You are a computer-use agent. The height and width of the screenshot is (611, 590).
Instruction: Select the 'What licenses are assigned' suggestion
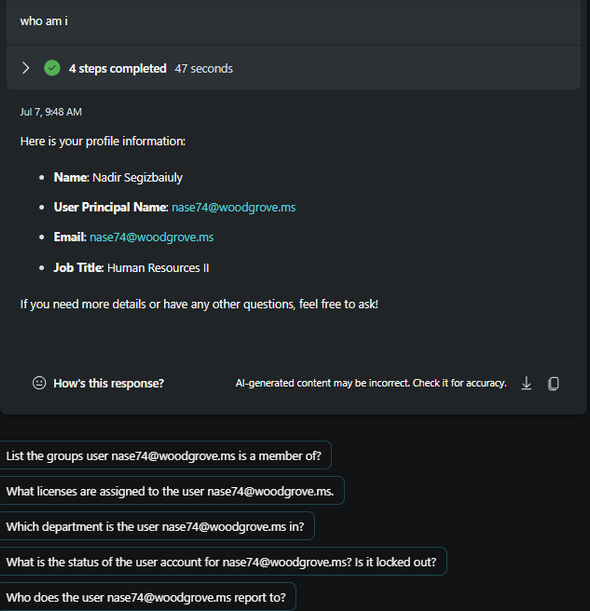pos(171,491)
